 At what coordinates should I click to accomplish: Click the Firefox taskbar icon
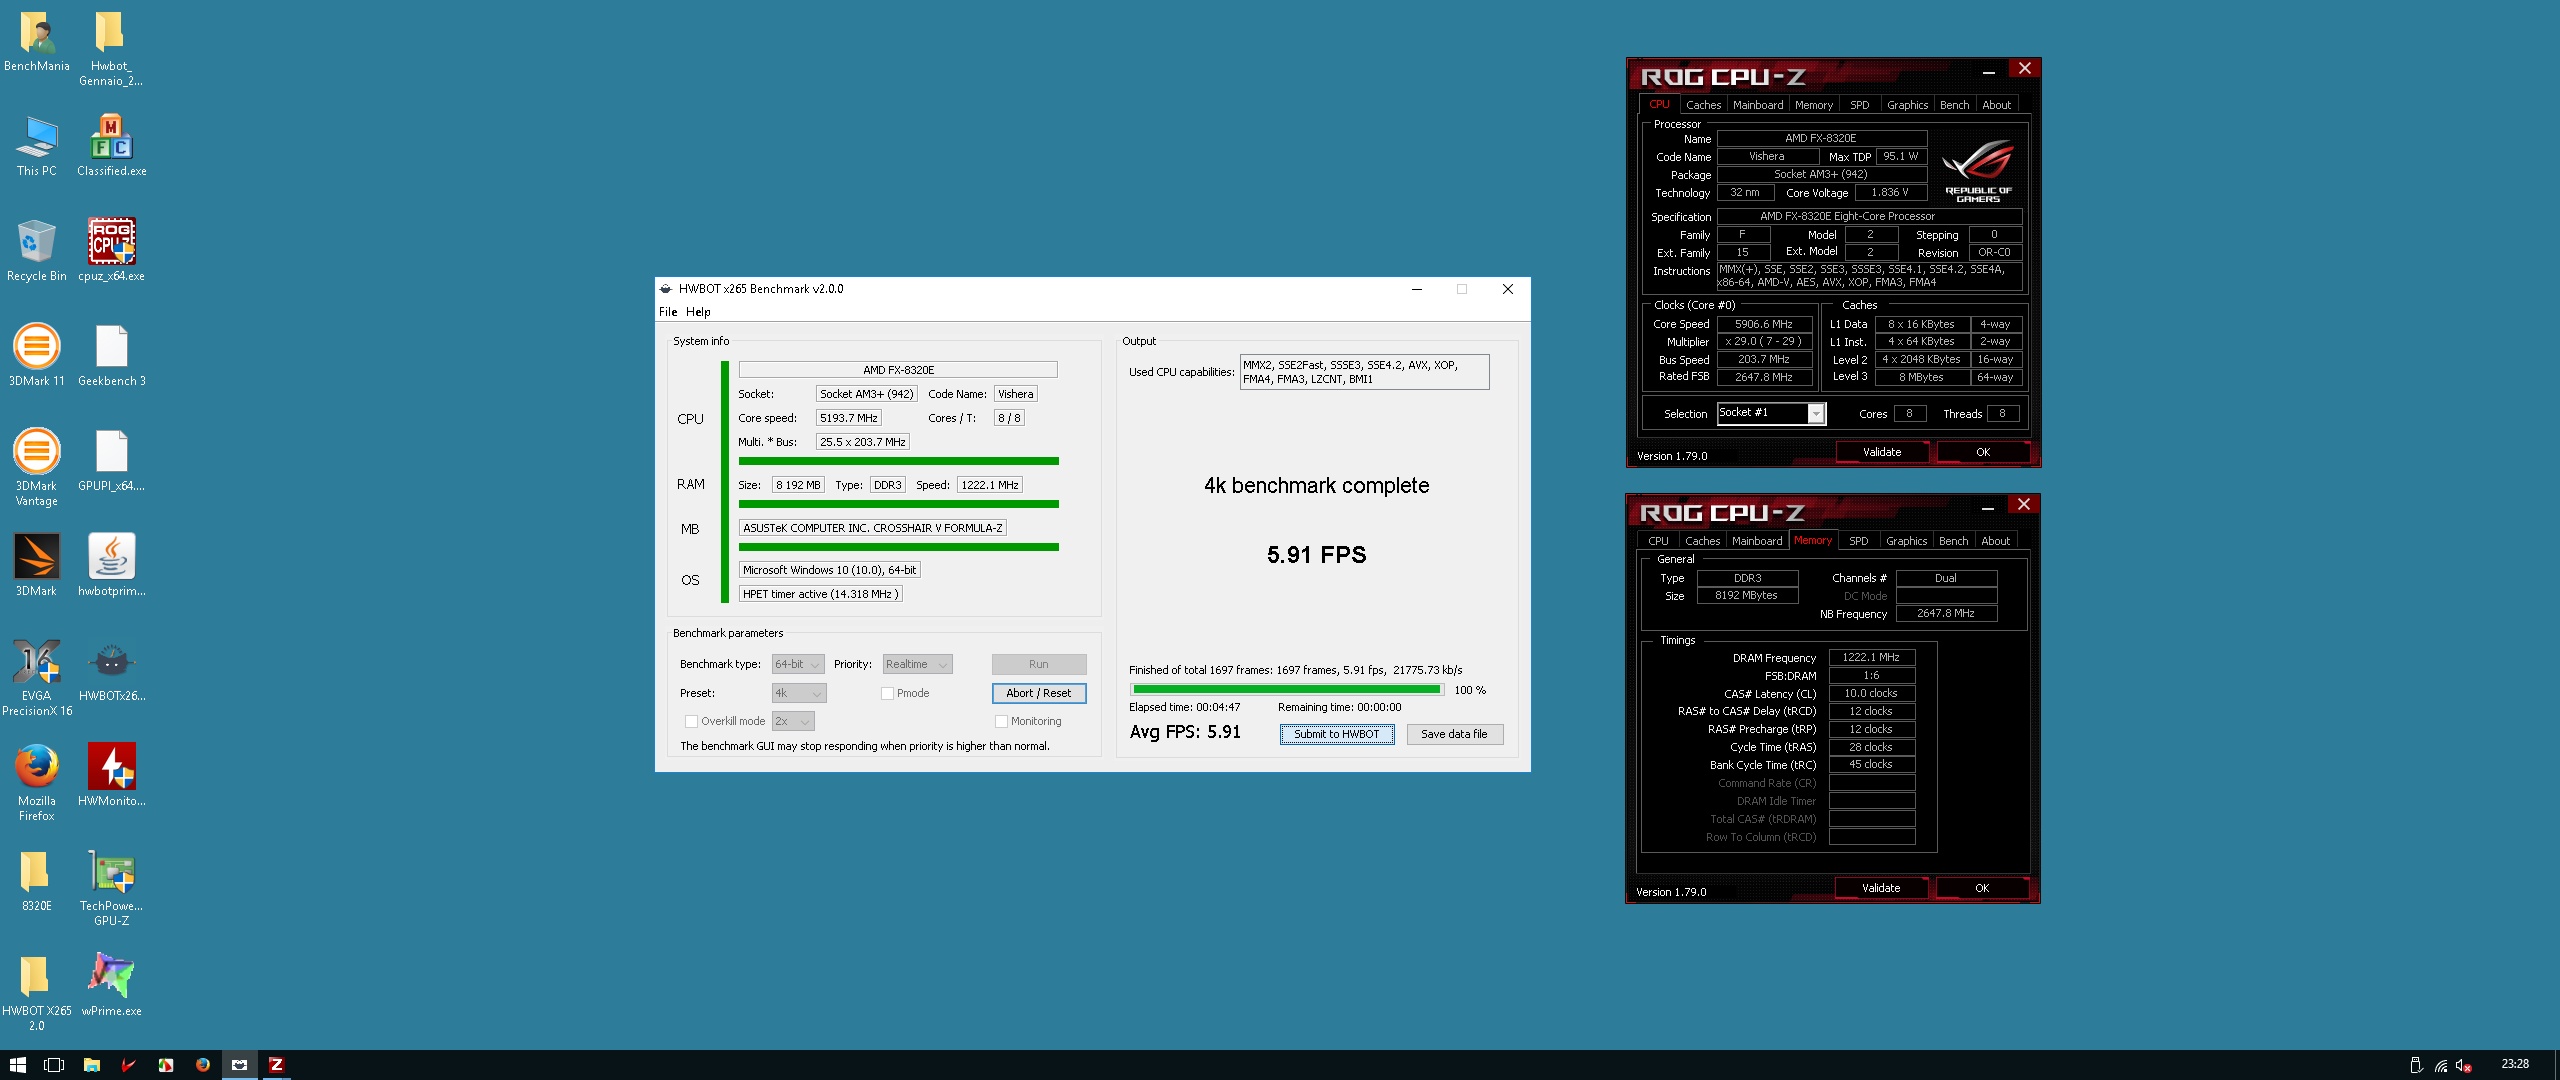(202, 1065)
